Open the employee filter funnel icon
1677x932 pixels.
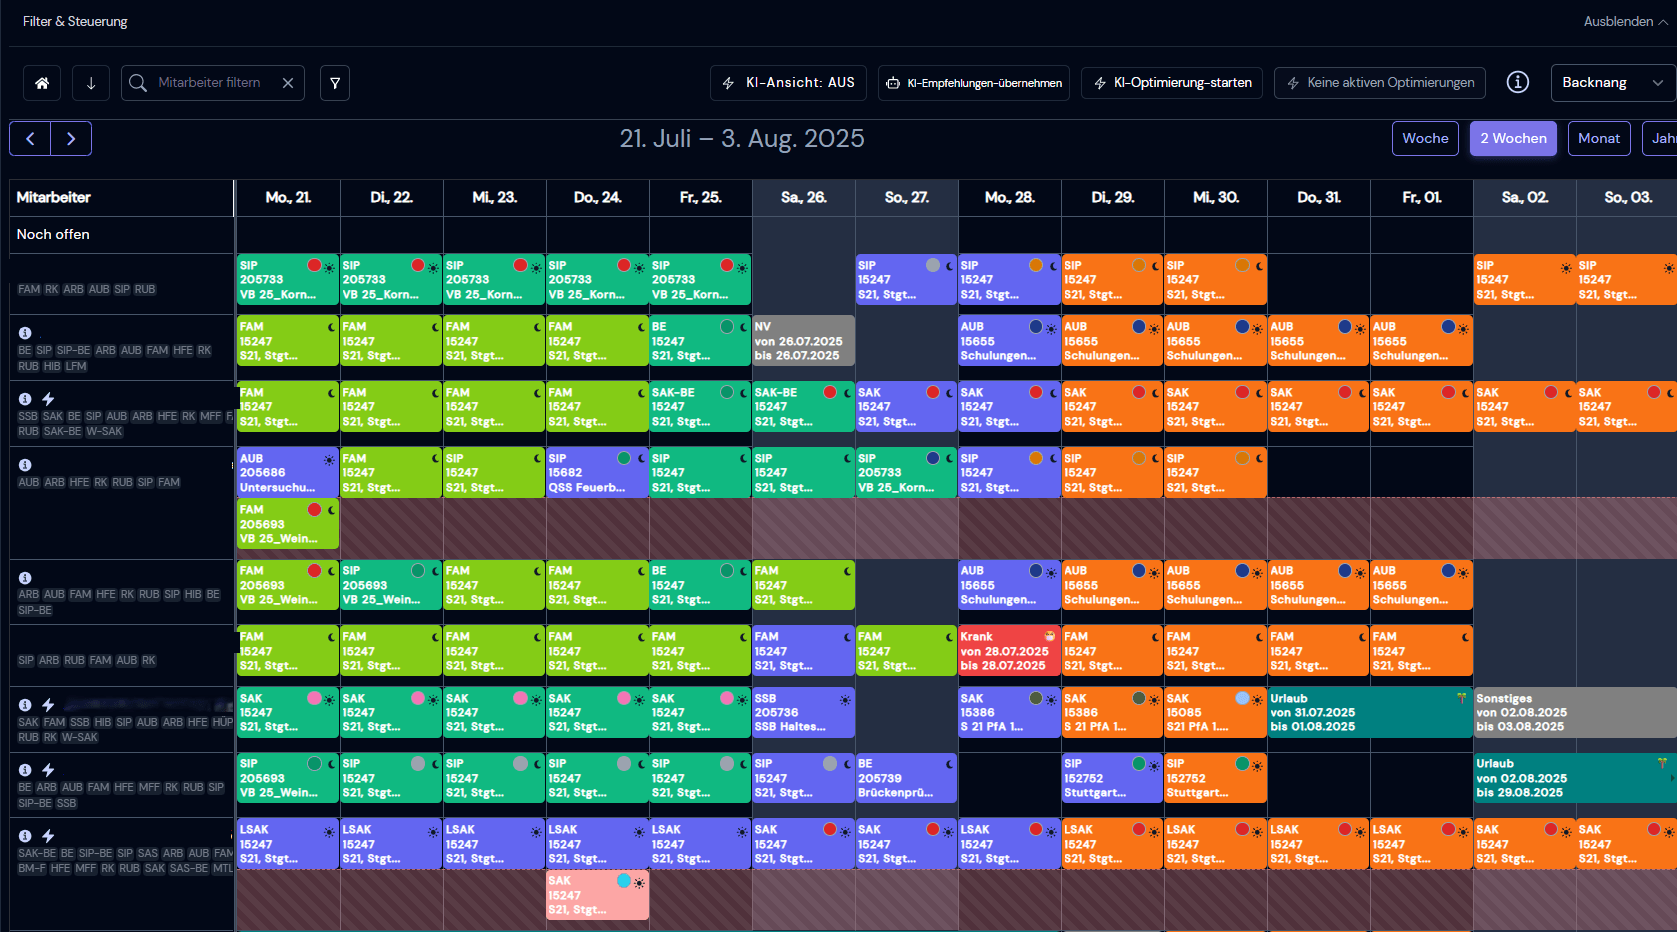click(x=335, y=83)
